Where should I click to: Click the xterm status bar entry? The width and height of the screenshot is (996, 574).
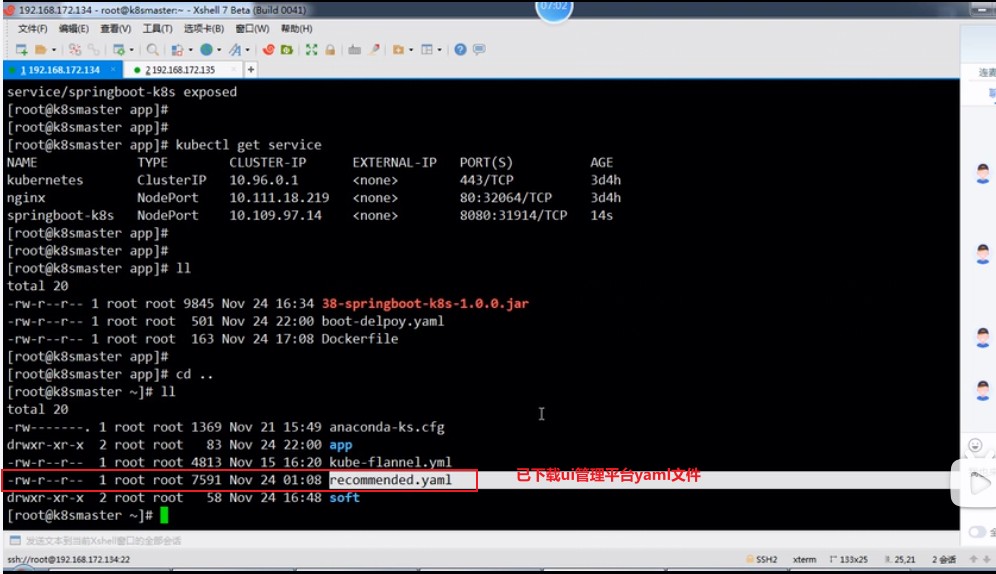804,559
